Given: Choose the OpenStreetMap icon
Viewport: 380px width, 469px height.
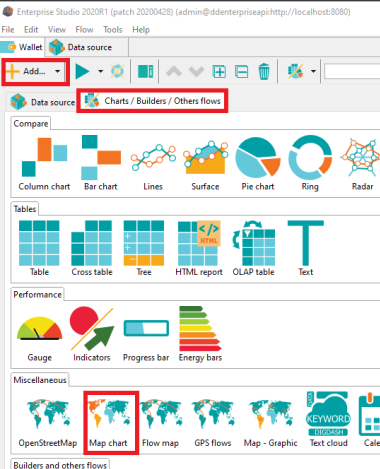Looking at the screenshot, I should [x=48, y=414].
